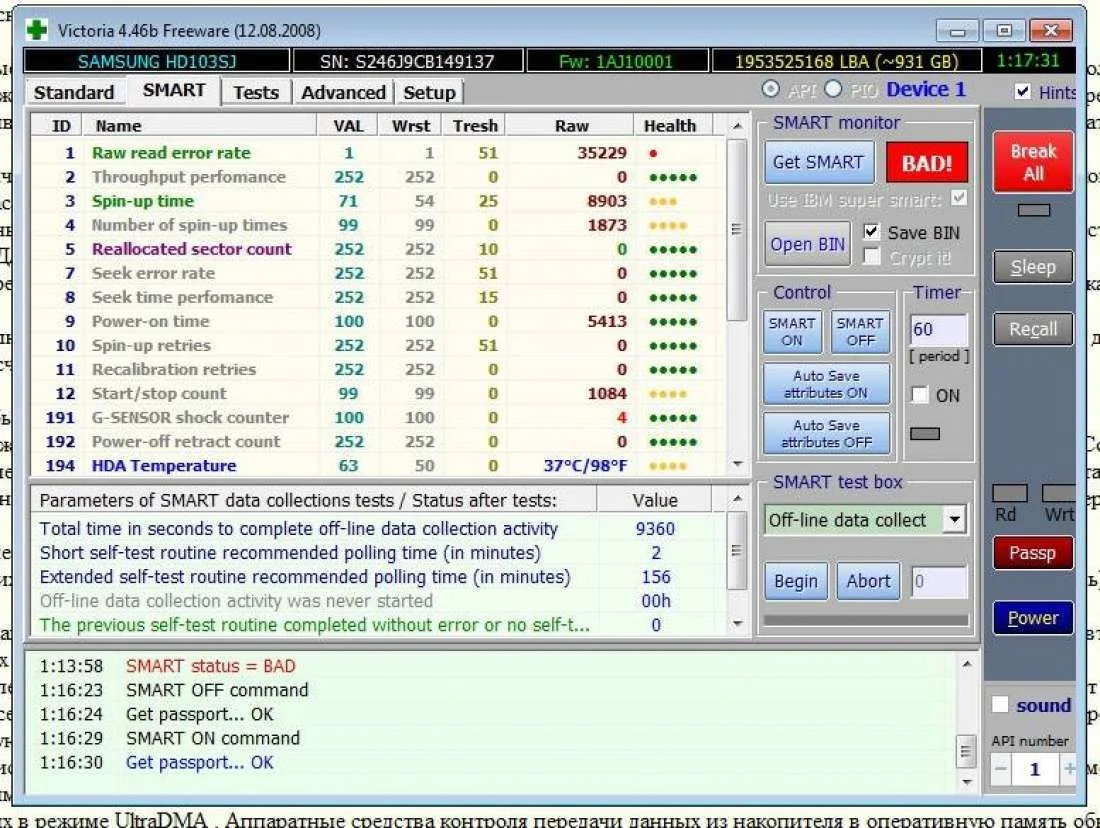The image size is (1100, 828).
Task: Click the timer indicator under ON checkbox
Action: [x=925, y=434]
